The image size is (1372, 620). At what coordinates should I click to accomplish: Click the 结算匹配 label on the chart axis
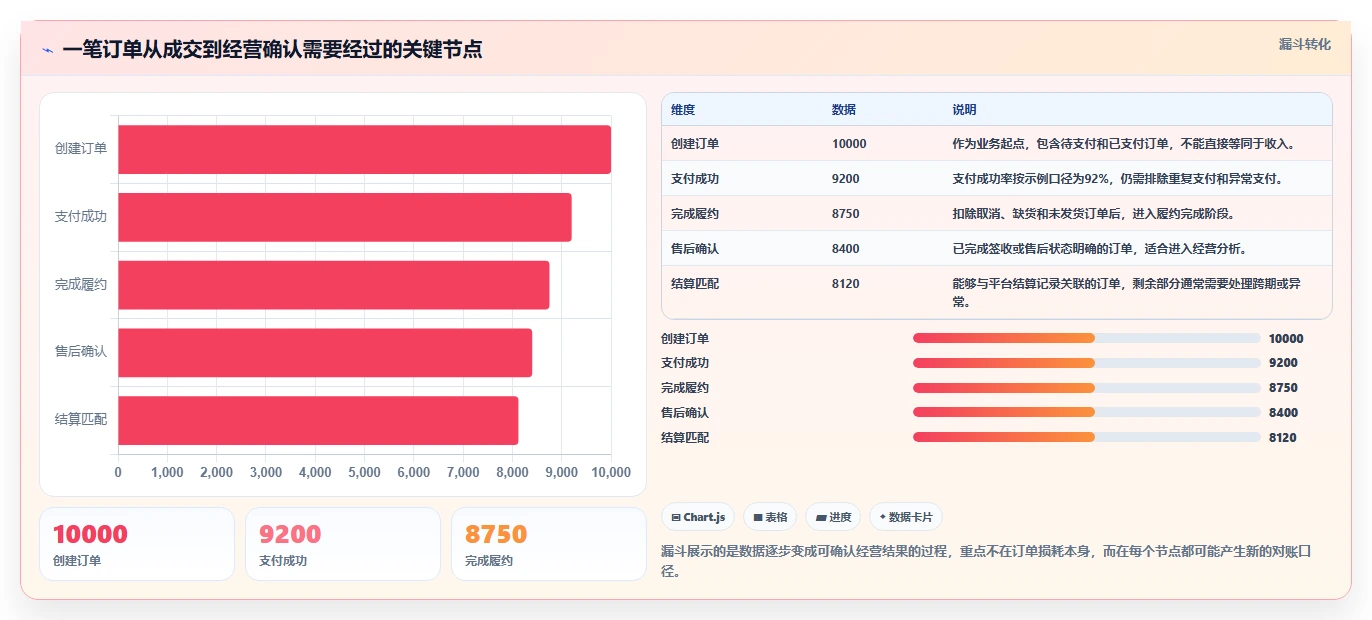(81, 420)
